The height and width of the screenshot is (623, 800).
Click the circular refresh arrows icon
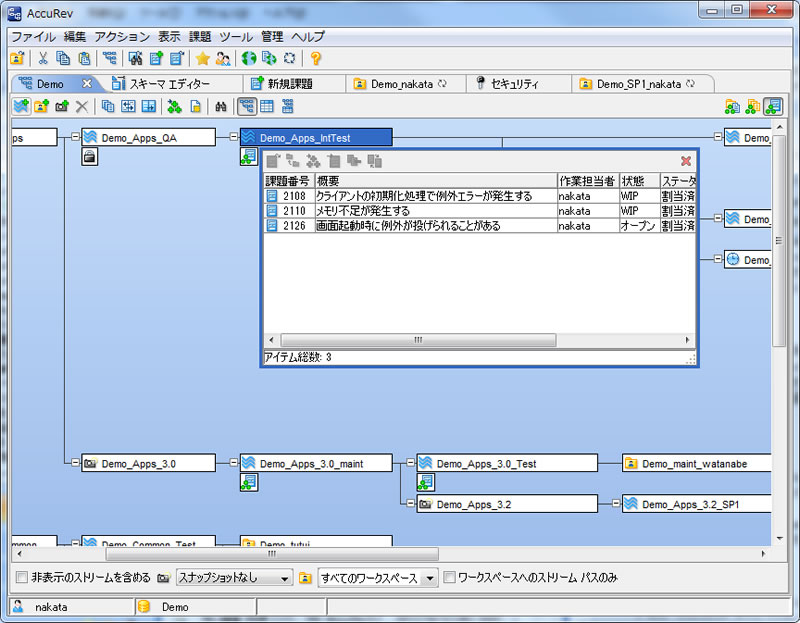point(289,58)
